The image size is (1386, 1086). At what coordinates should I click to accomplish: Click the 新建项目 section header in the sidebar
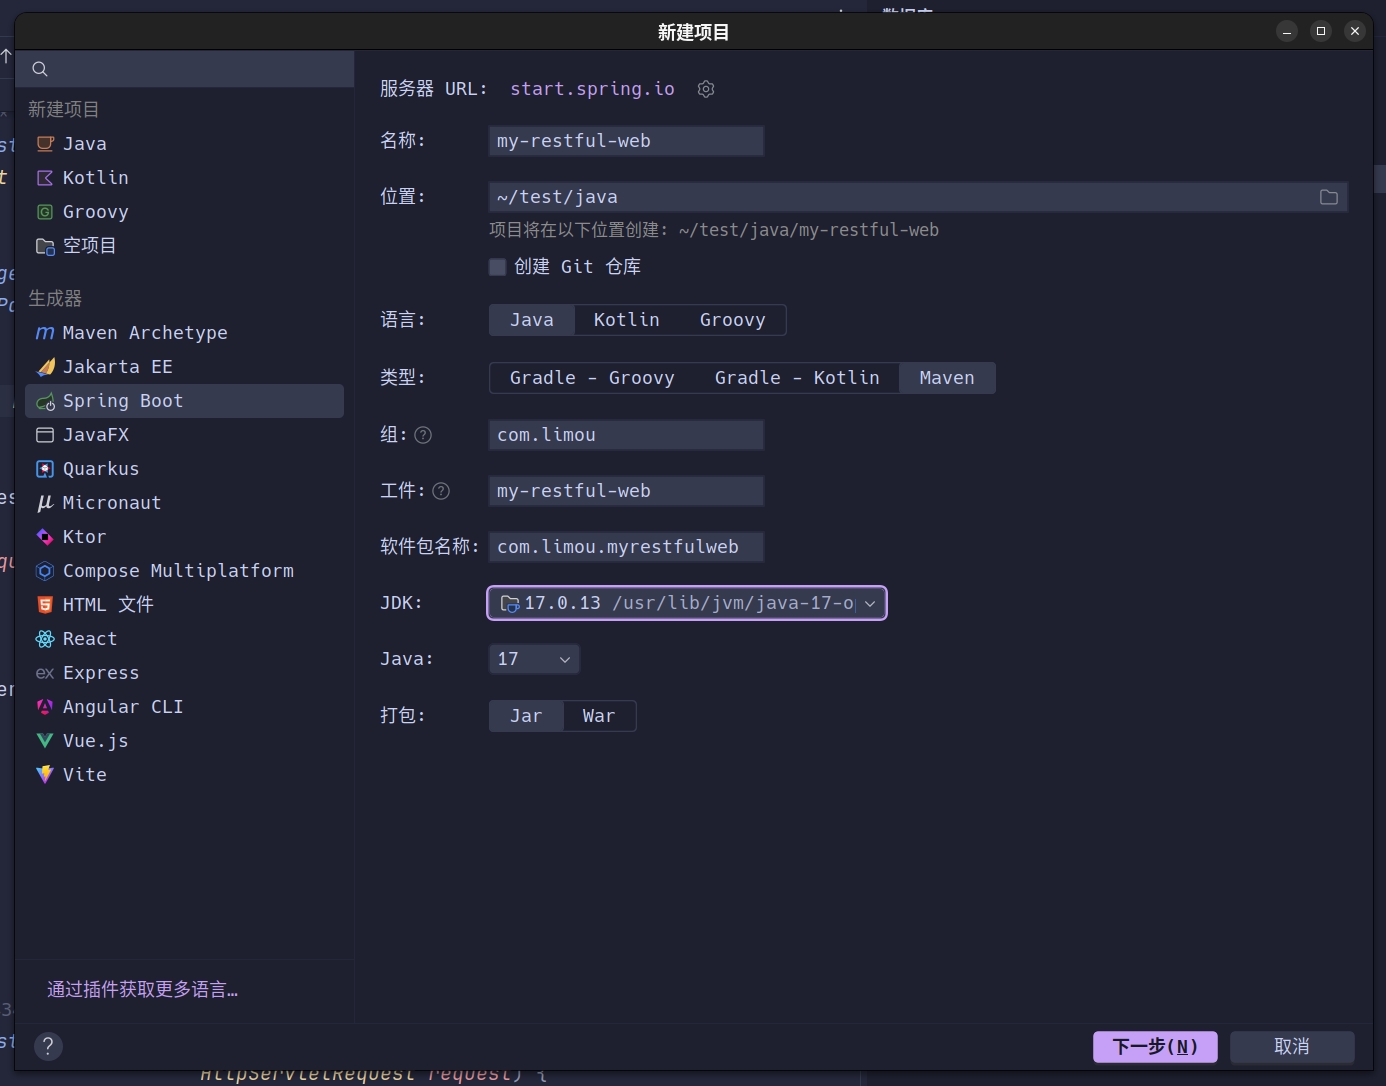point(64,110)
